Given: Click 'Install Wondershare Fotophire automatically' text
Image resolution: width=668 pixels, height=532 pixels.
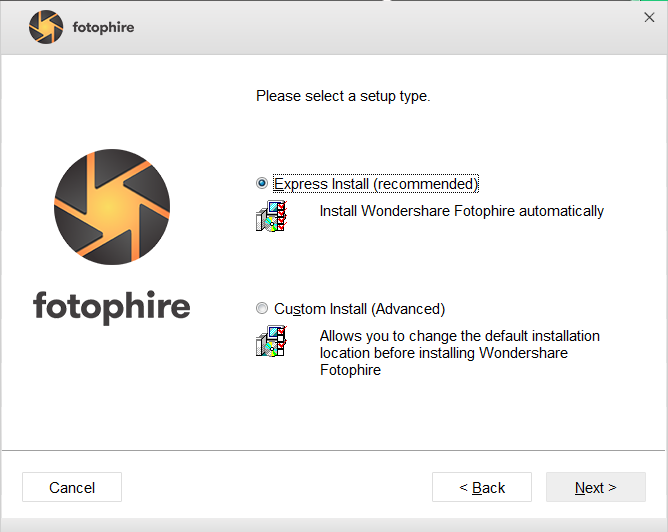Looking at the screenshot, I should tap(462, 211).
